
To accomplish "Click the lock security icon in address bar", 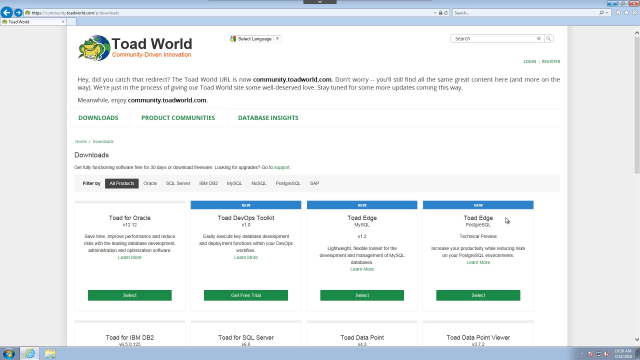I will (440, 13).
